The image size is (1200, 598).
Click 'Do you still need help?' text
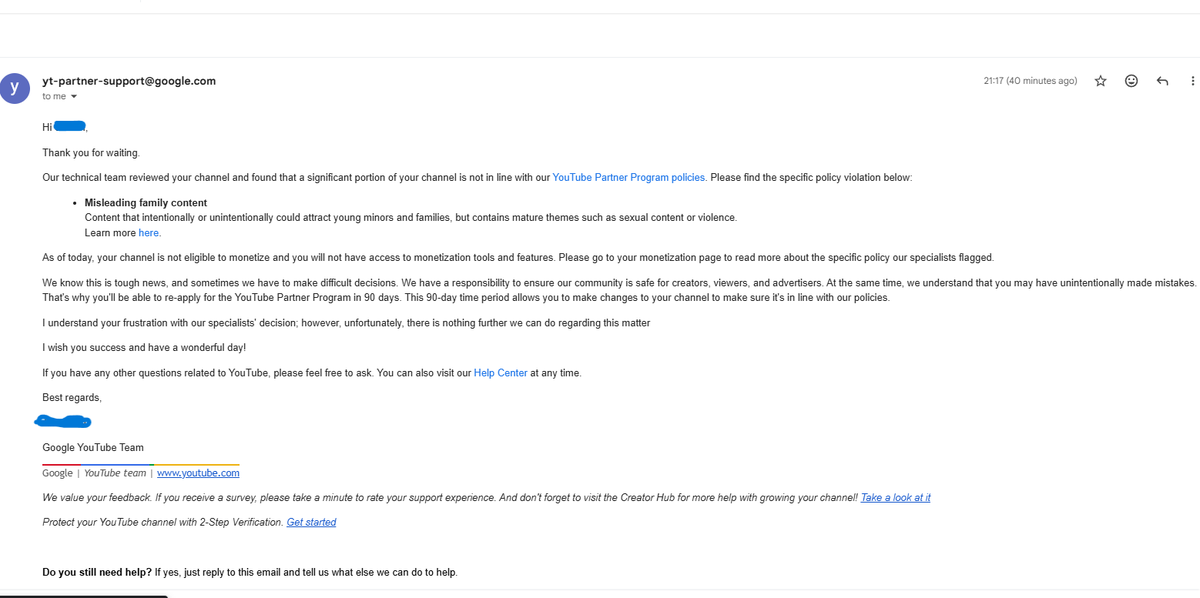coord(97,573)
